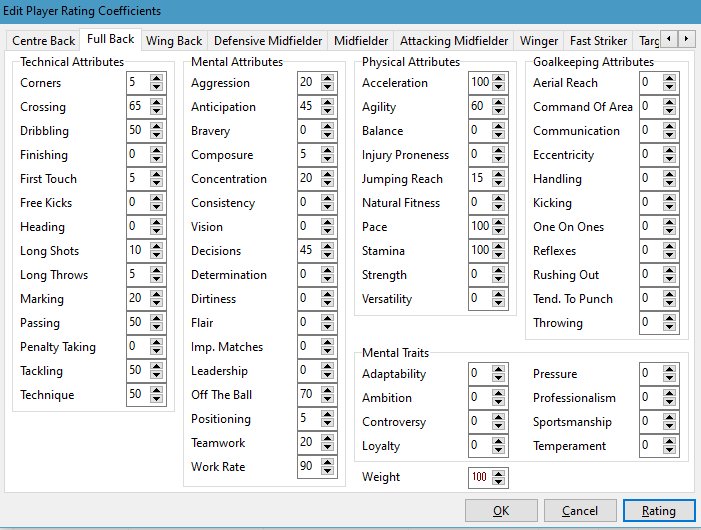Increase the Technique value with up arrow
Screen dimensions: 701x530
pyautogui.click(x=156, y=391)
